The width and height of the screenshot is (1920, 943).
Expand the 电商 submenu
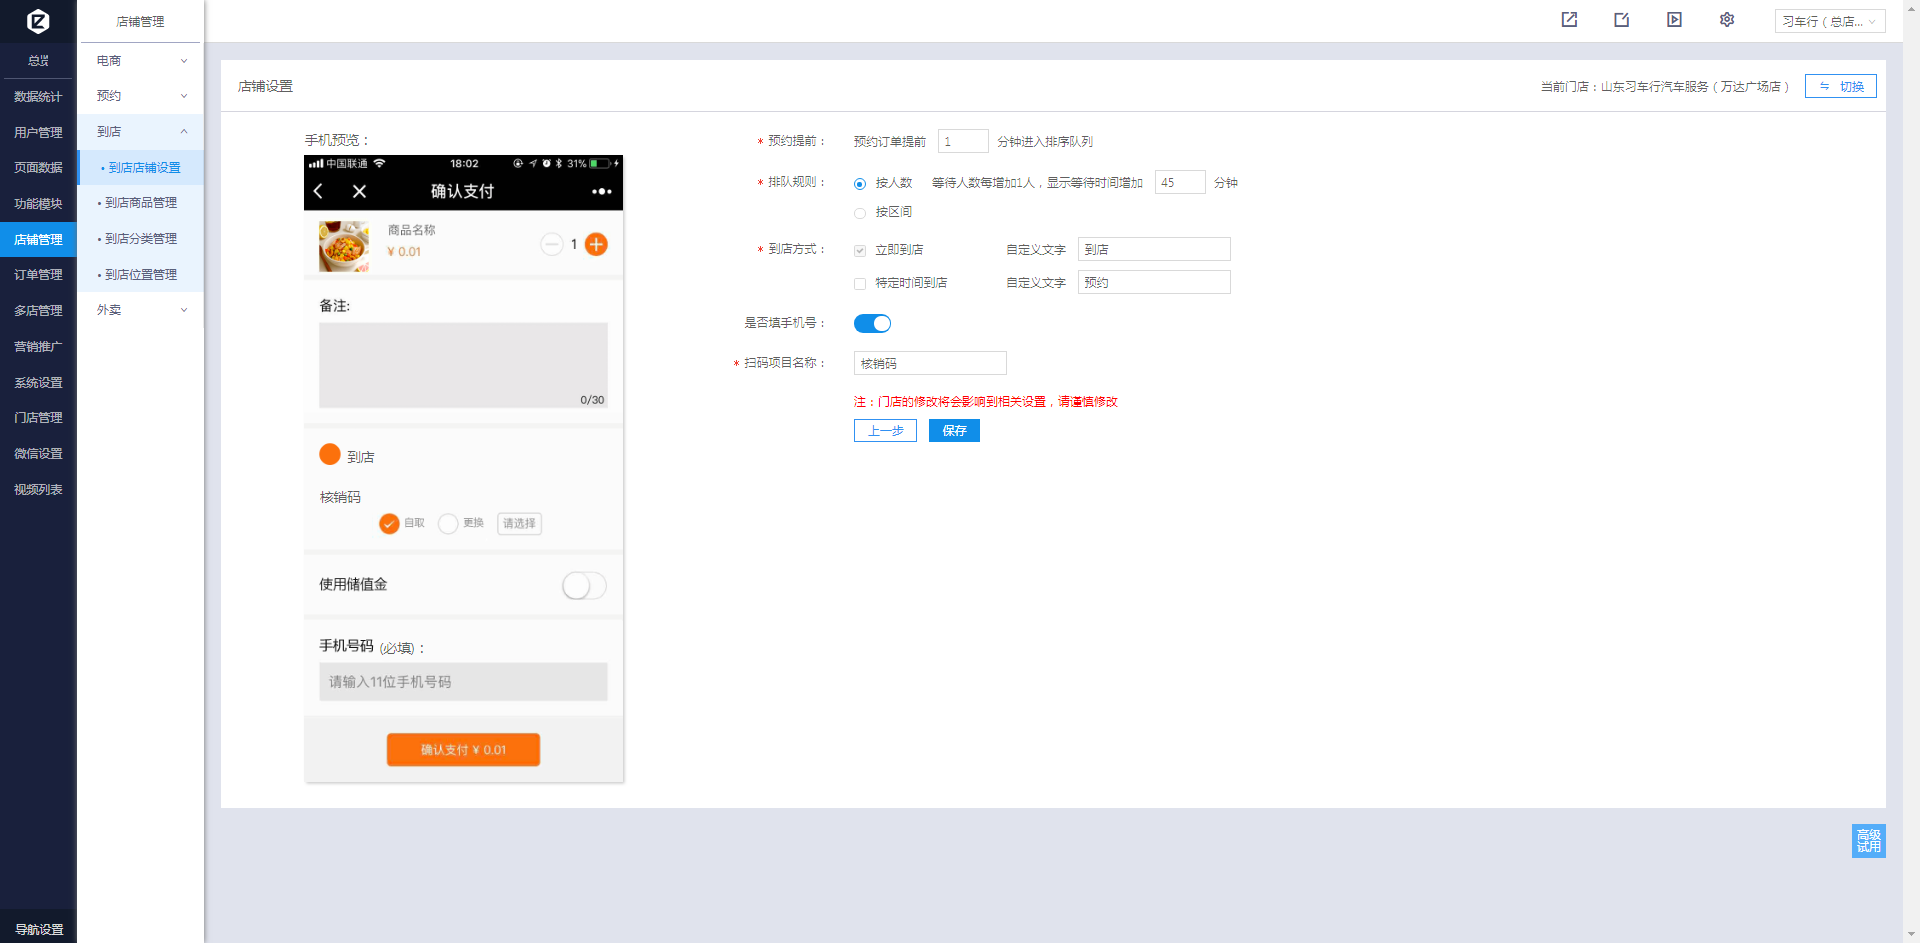coord(141,61)
